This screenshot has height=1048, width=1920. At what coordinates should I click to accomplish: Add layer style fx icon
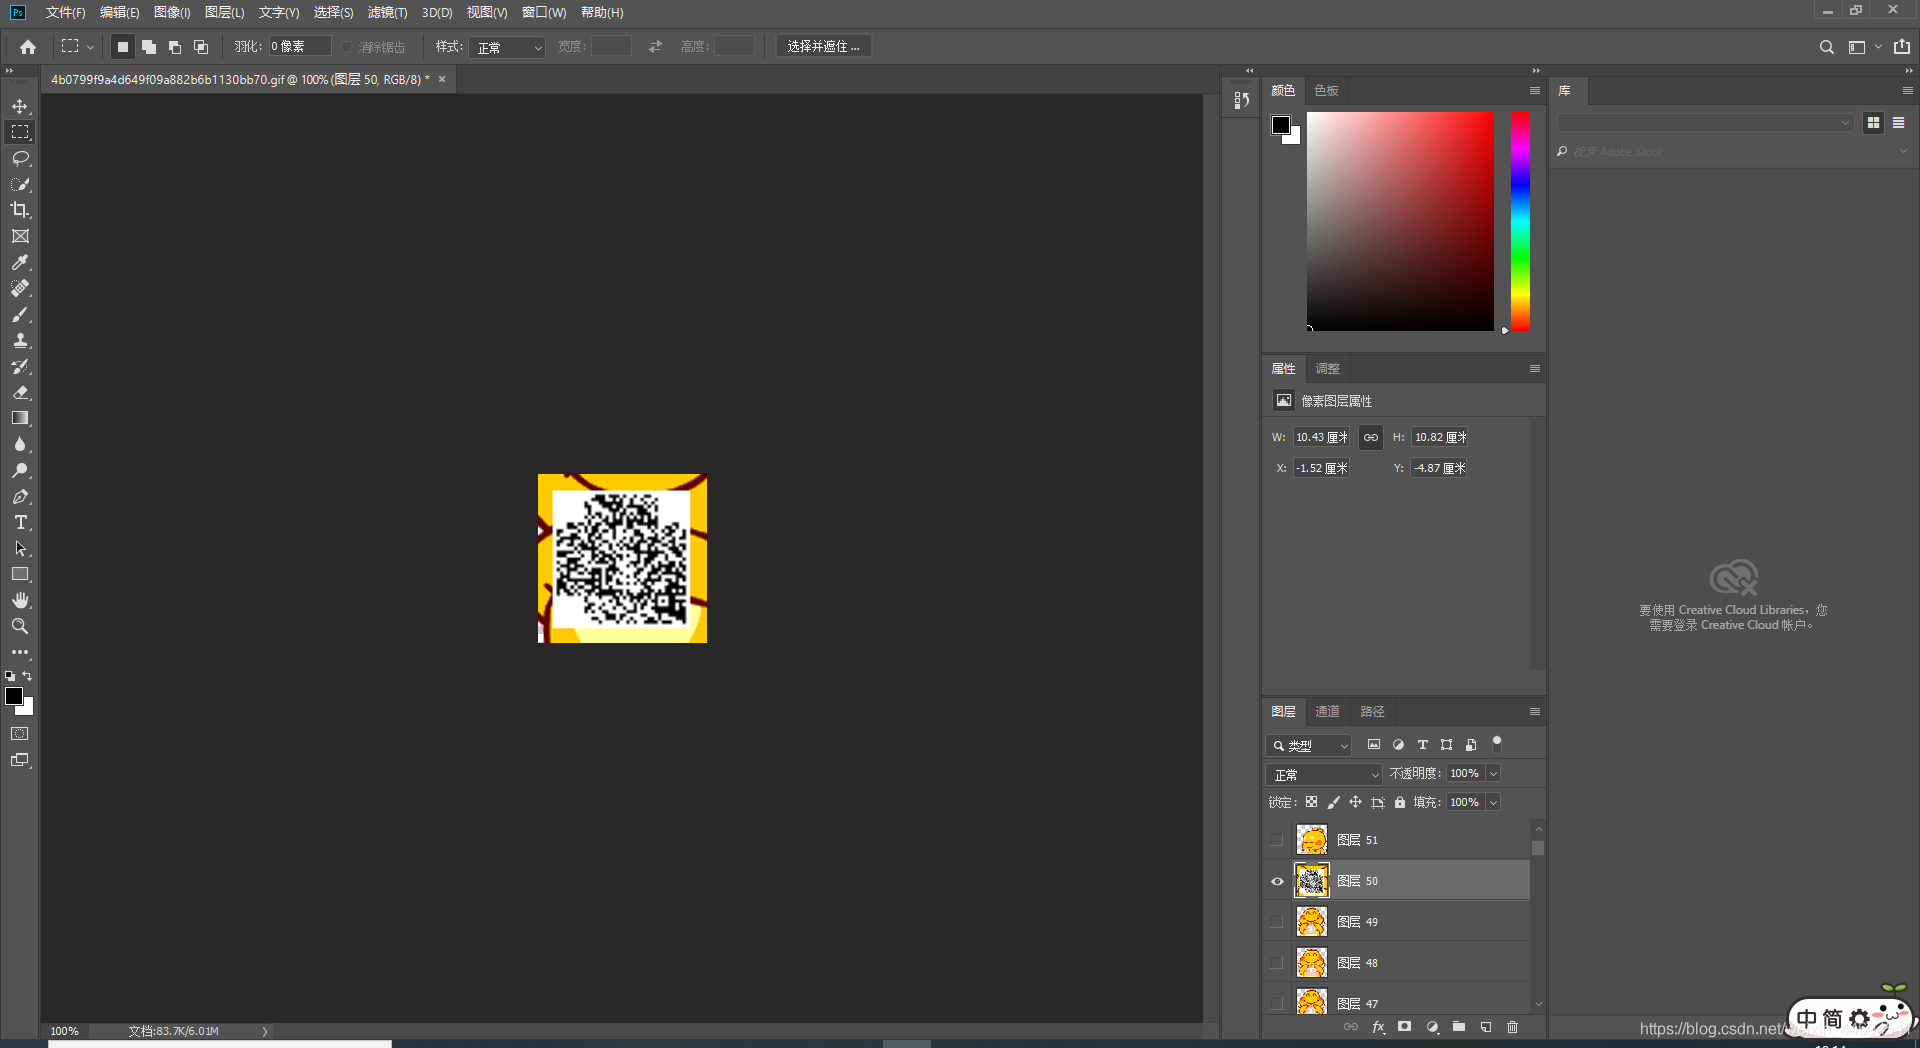pyautogui.click(x=1378, y=1027)
